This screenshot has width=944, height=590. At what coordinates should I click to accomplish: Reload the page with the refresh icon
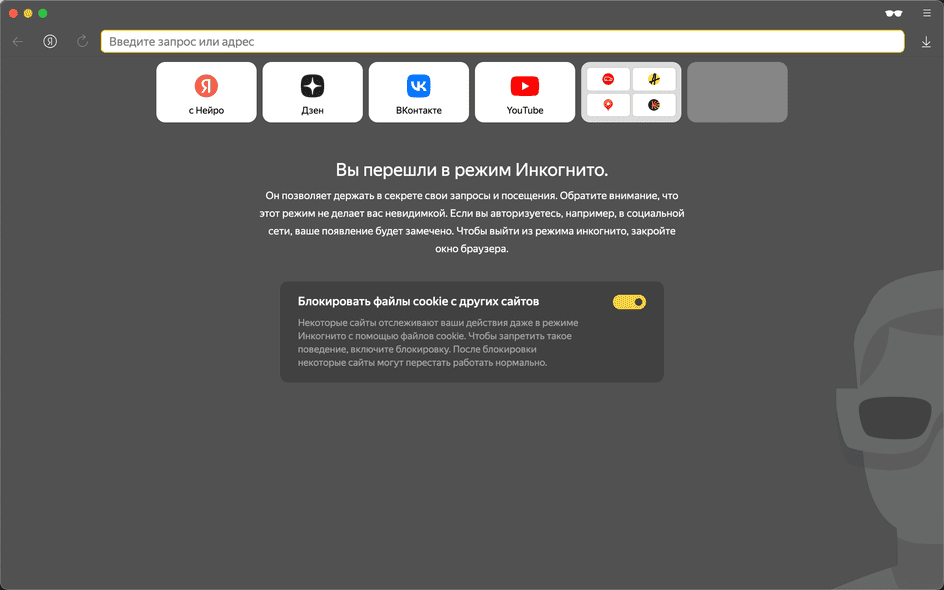82,42
